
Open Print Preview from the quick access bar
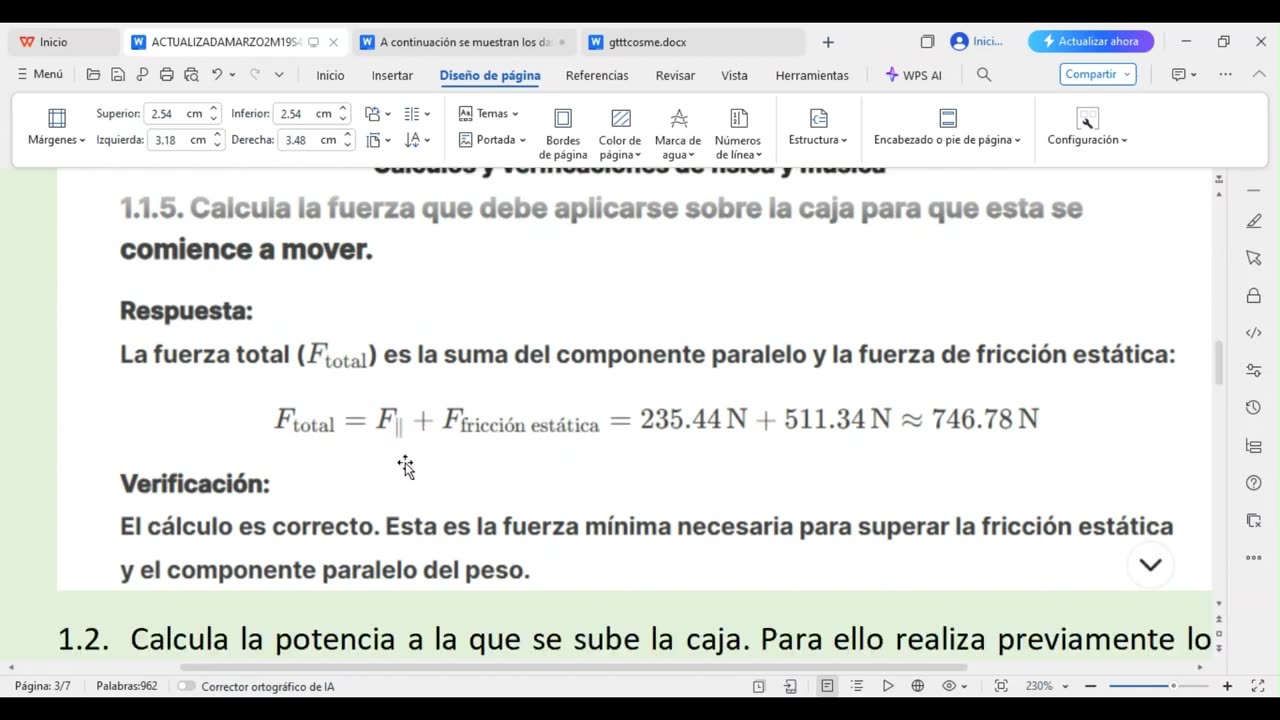[191, 75]
